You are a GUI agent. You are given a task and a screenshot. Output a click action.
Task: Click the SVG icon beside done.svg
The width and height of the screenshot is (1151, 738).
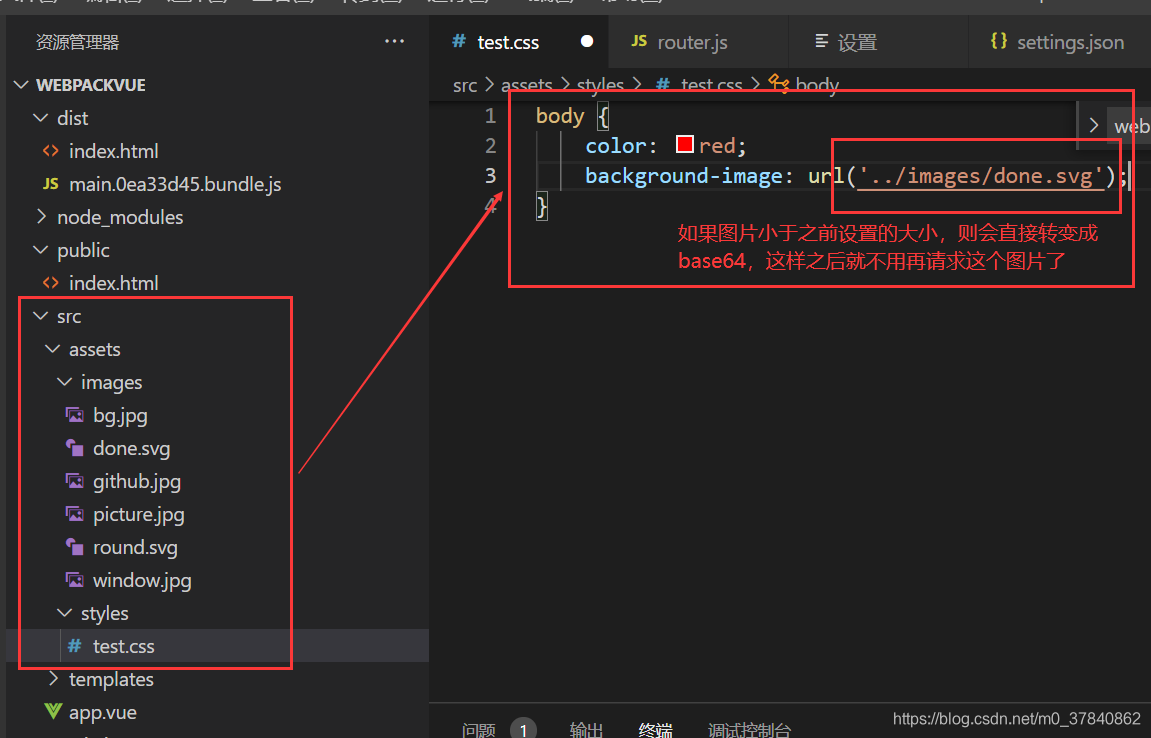[74, 448]
